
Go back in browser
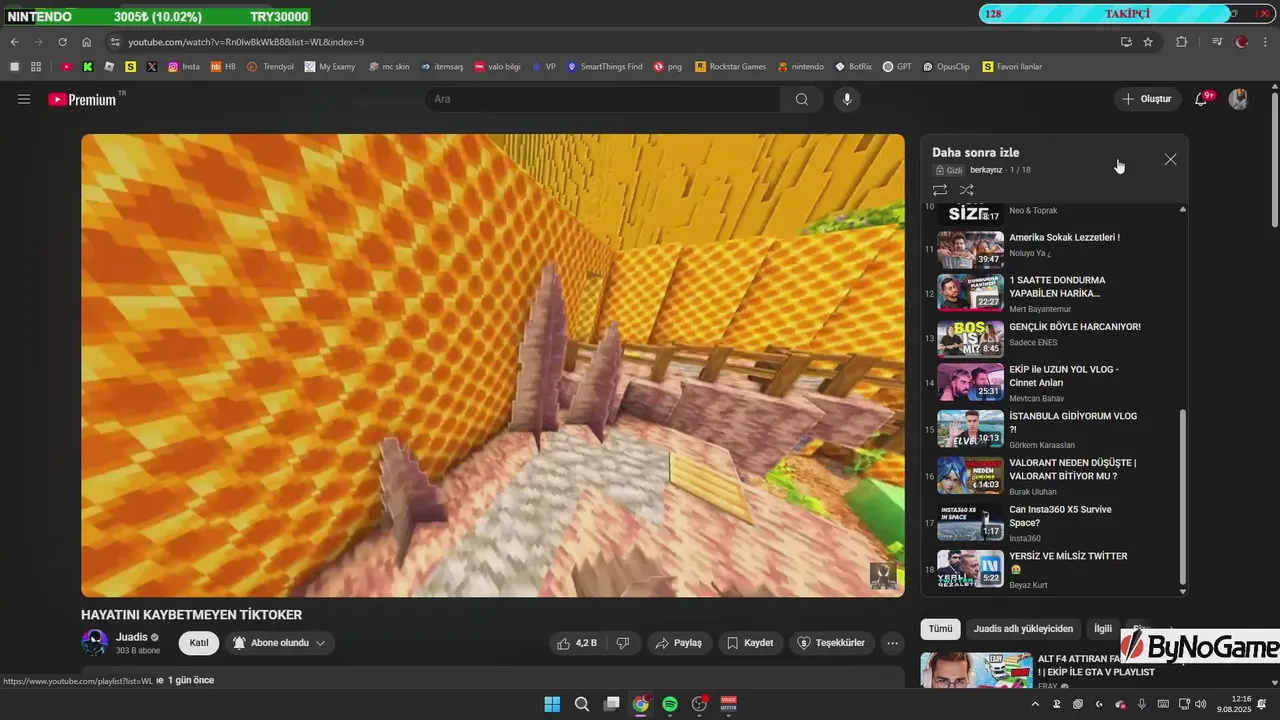[x=15, y=42]
